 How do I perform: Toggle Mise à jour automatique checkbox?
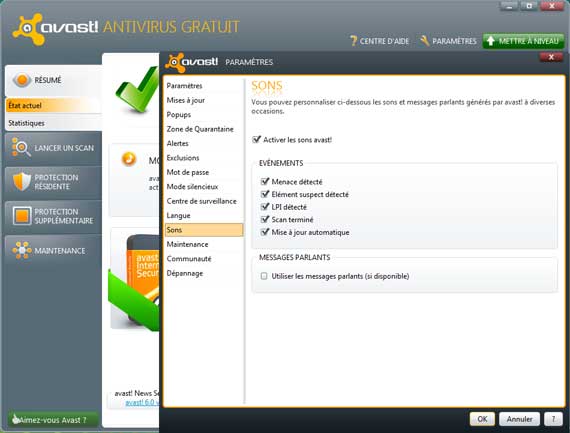point(265,232)
